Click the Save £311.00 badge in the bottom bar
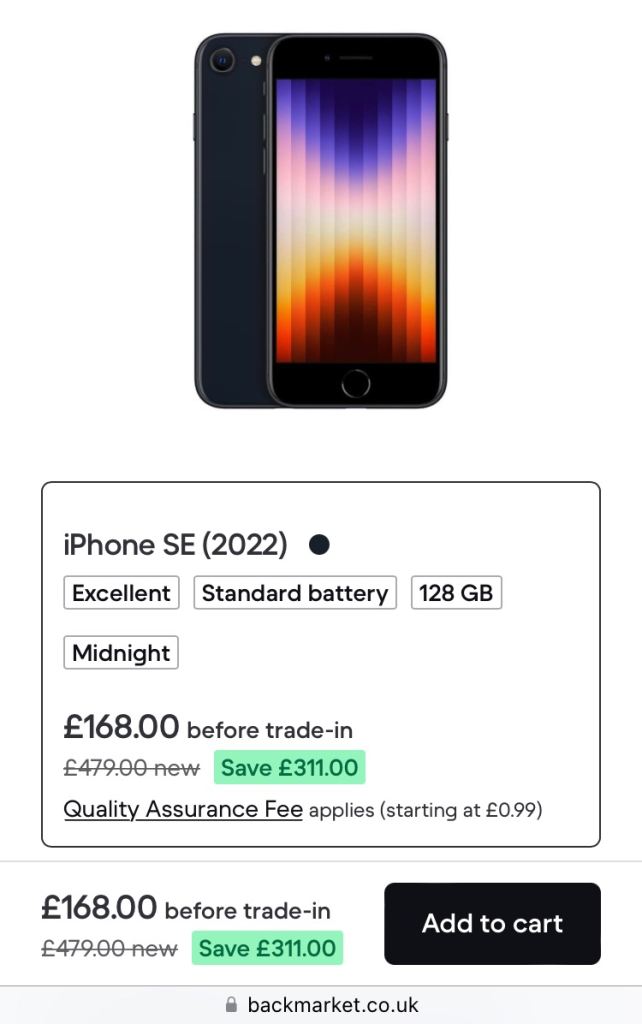 click(x=267, y=948)
